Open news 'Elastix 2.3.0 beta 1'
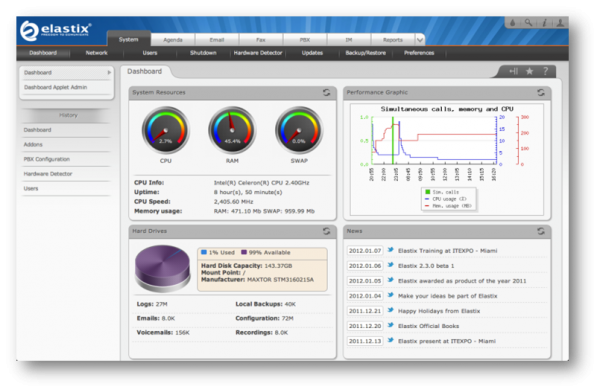The image size is (600, 392). click(x=426, y=266)
